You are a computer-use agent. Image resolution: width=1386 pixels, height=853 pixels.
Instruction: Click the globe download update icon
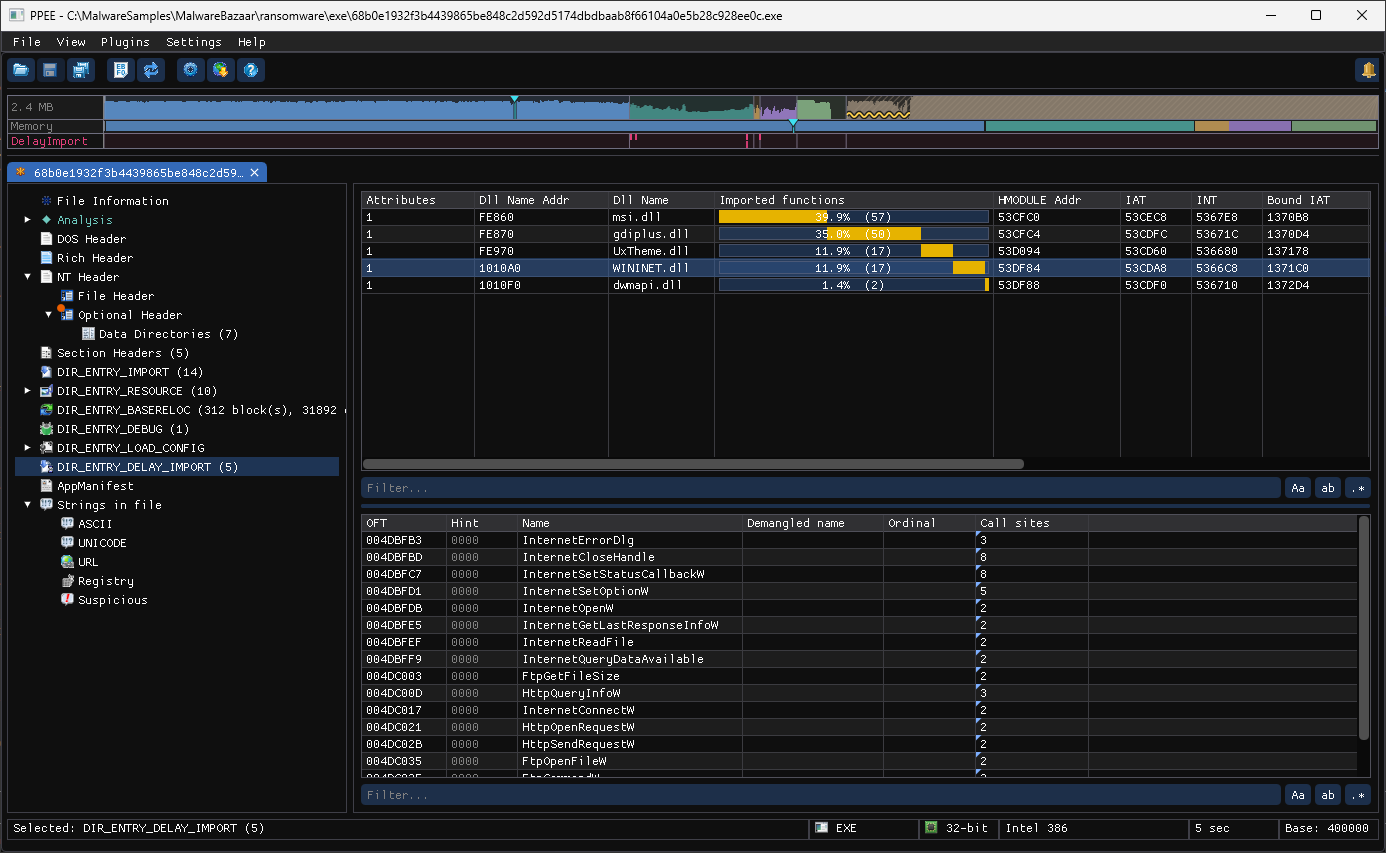pos(221,70)
